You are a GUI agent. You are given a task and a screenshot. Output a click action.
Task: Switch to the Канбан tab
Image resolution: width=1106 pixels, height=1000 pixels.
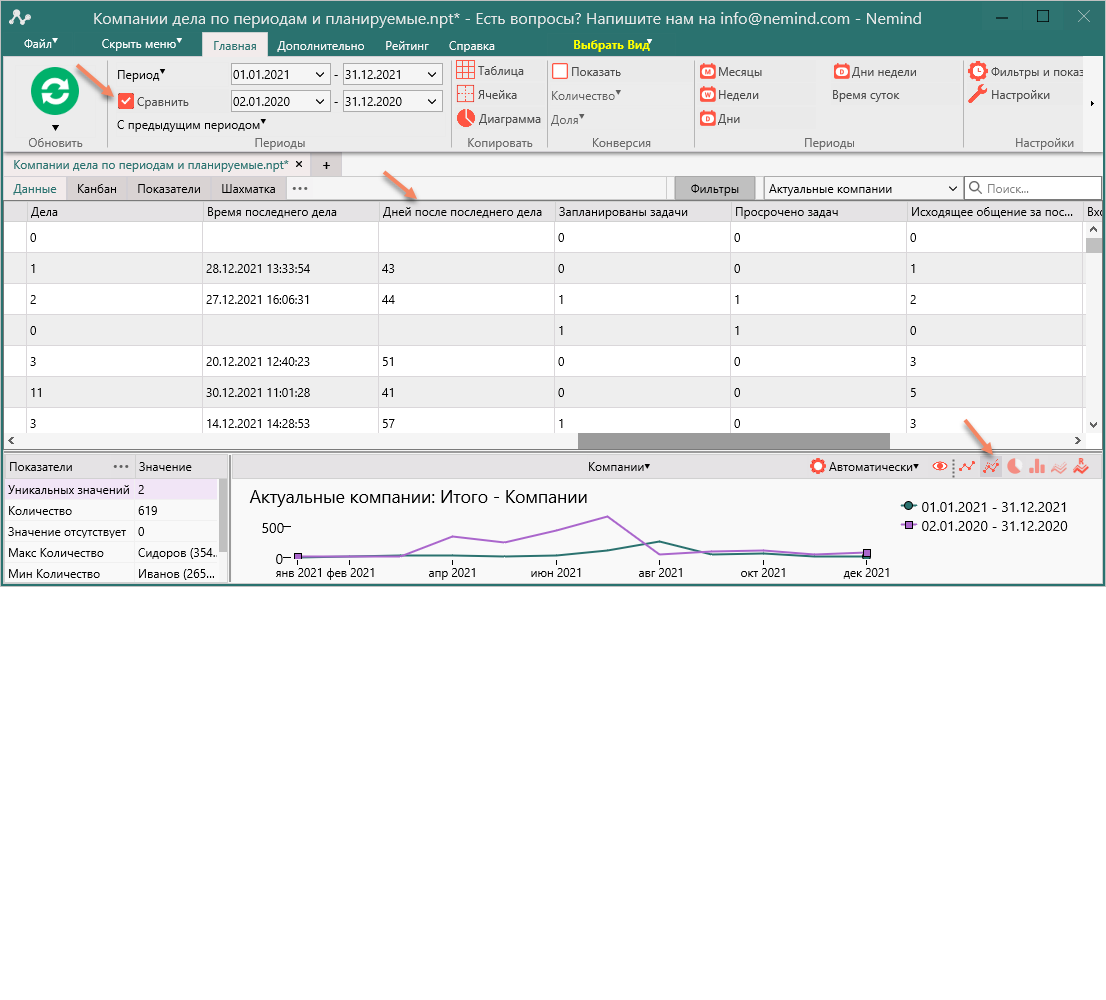(97, 189)
